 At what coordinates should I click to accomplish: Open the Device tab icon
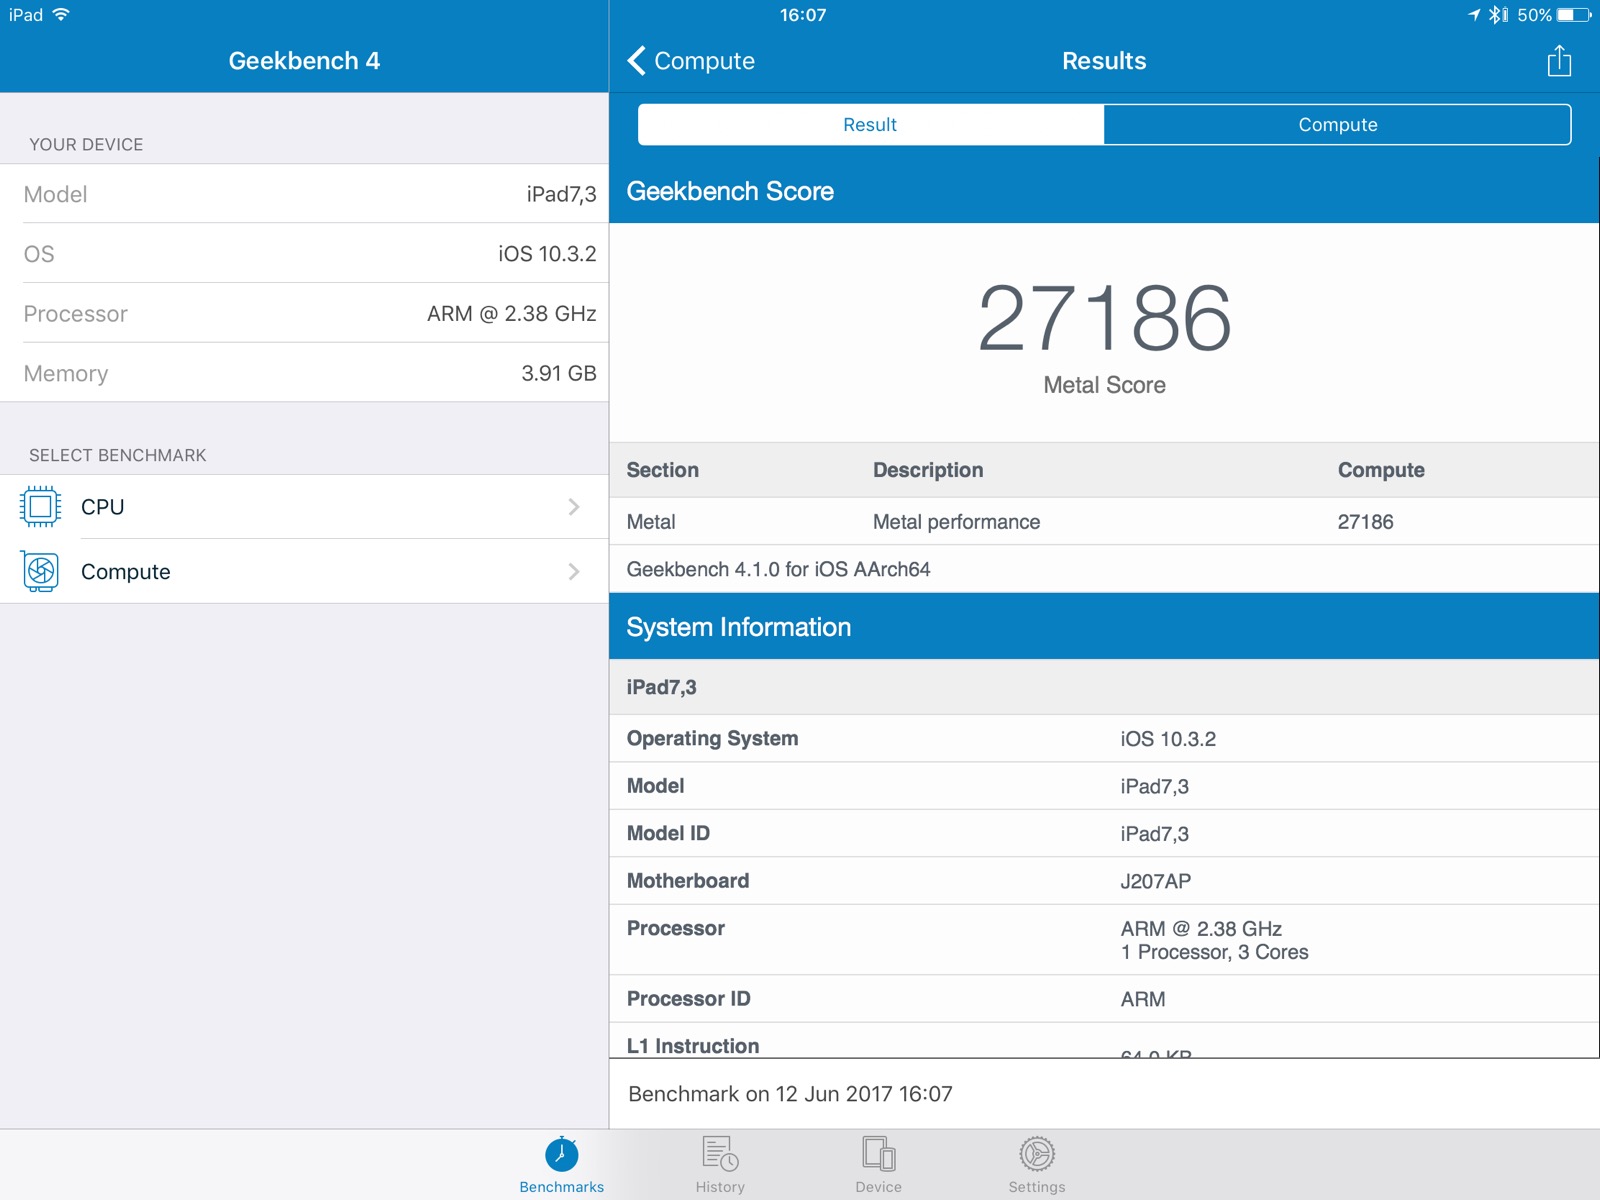pos(879,1154)
